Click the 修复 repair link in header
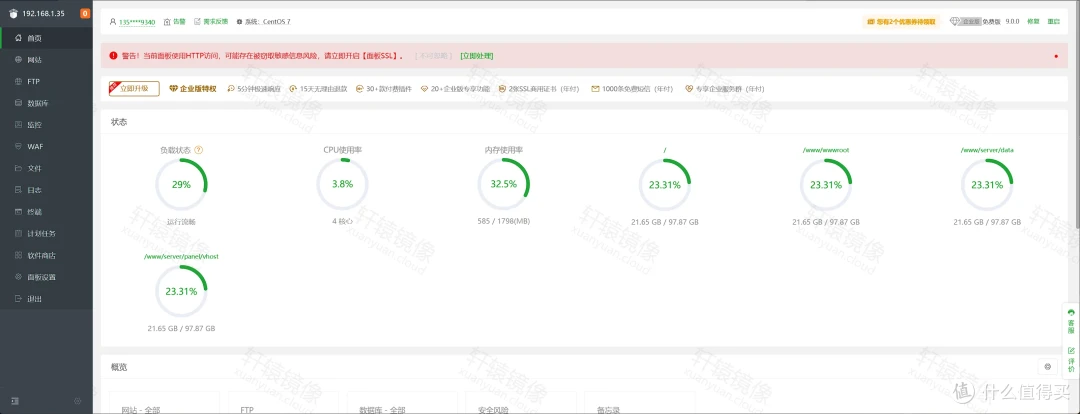Screen dimensions: 1080x414 pos(1032,21)
